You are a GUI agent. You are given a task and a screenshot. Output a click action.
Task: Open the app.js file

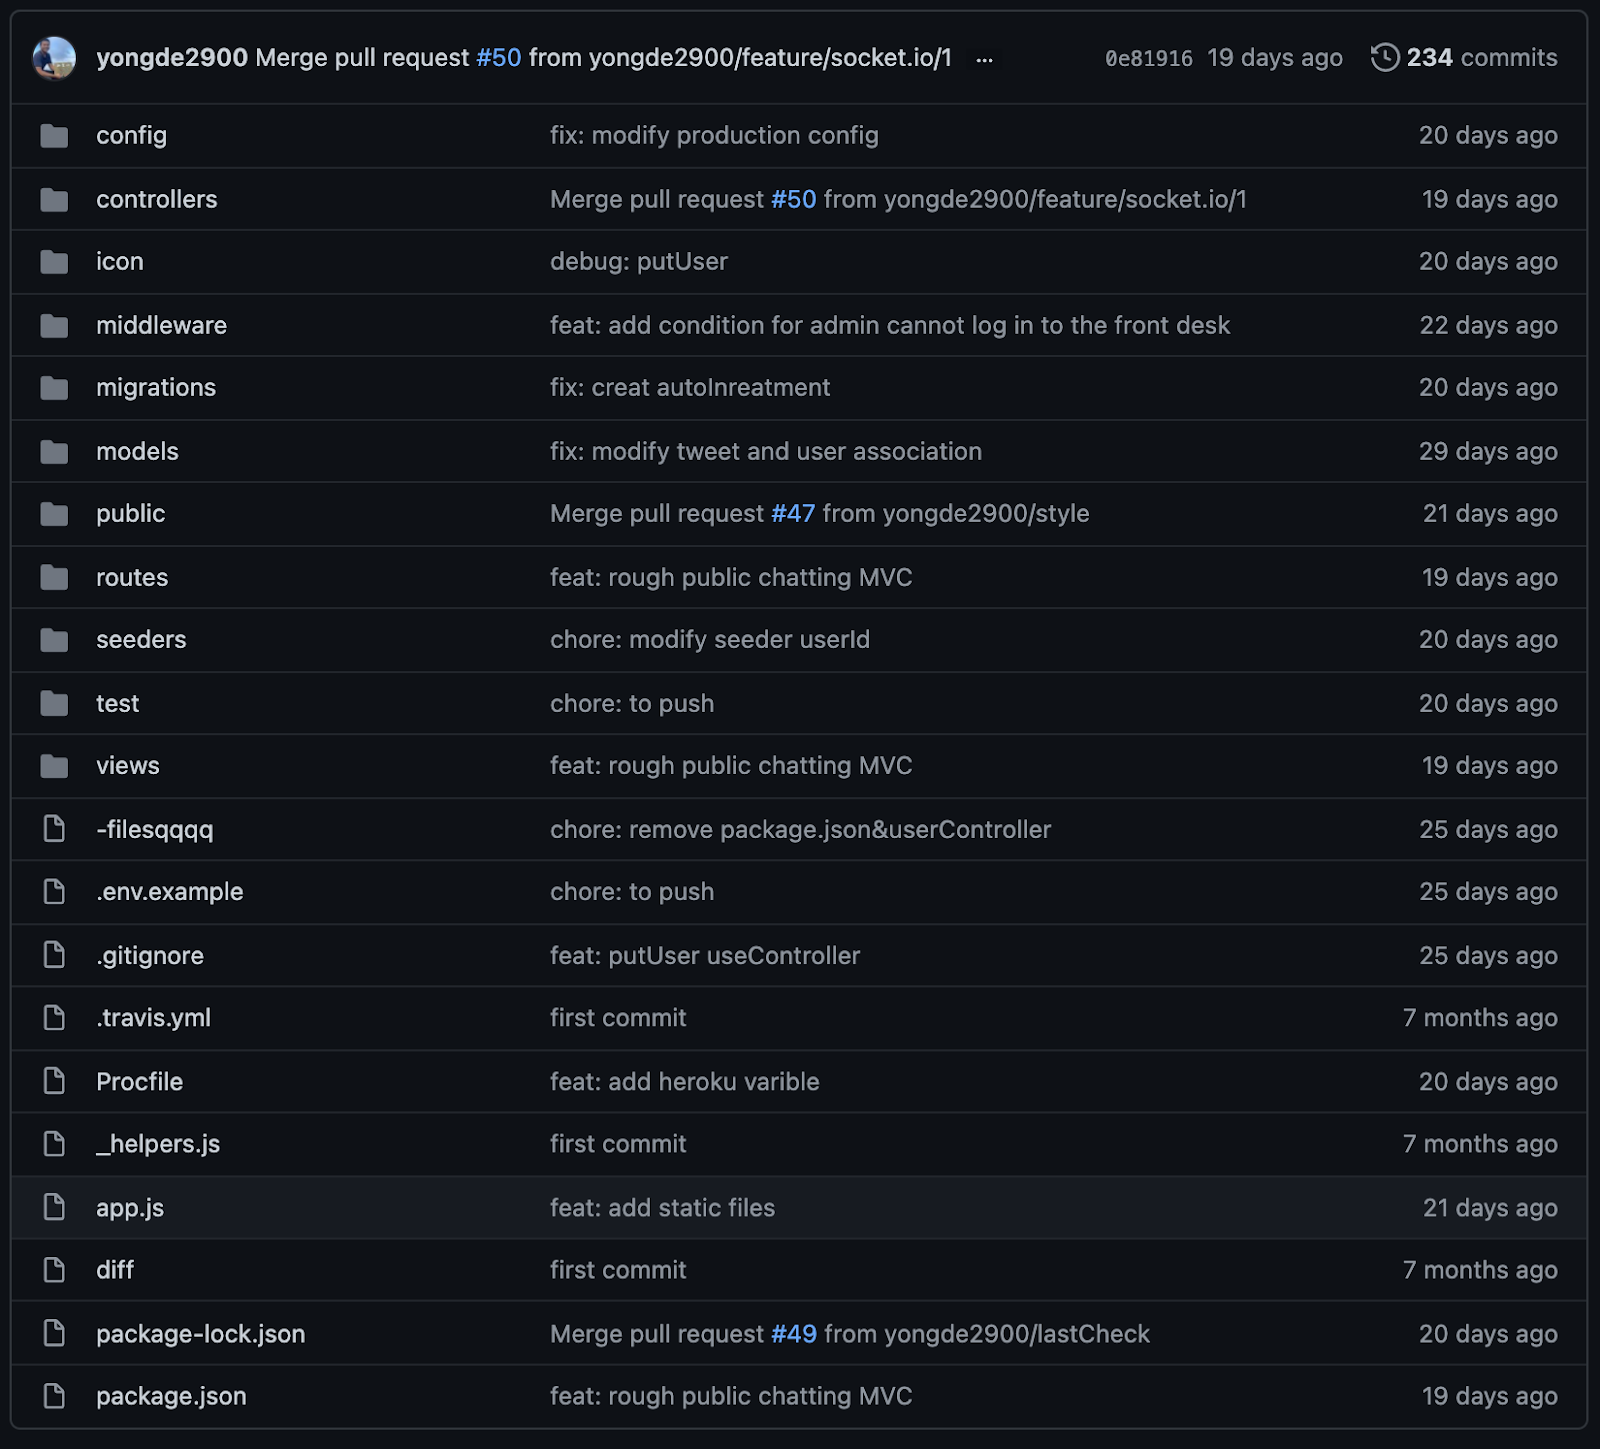pyautogui.click(x=130, y=1208)
